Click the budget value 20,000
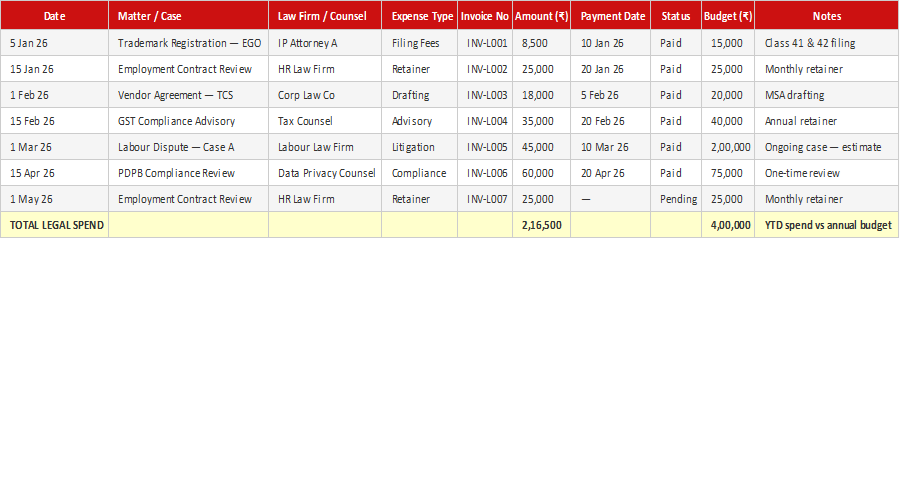Viewport: 900px width, 500px height. (728, 95)
